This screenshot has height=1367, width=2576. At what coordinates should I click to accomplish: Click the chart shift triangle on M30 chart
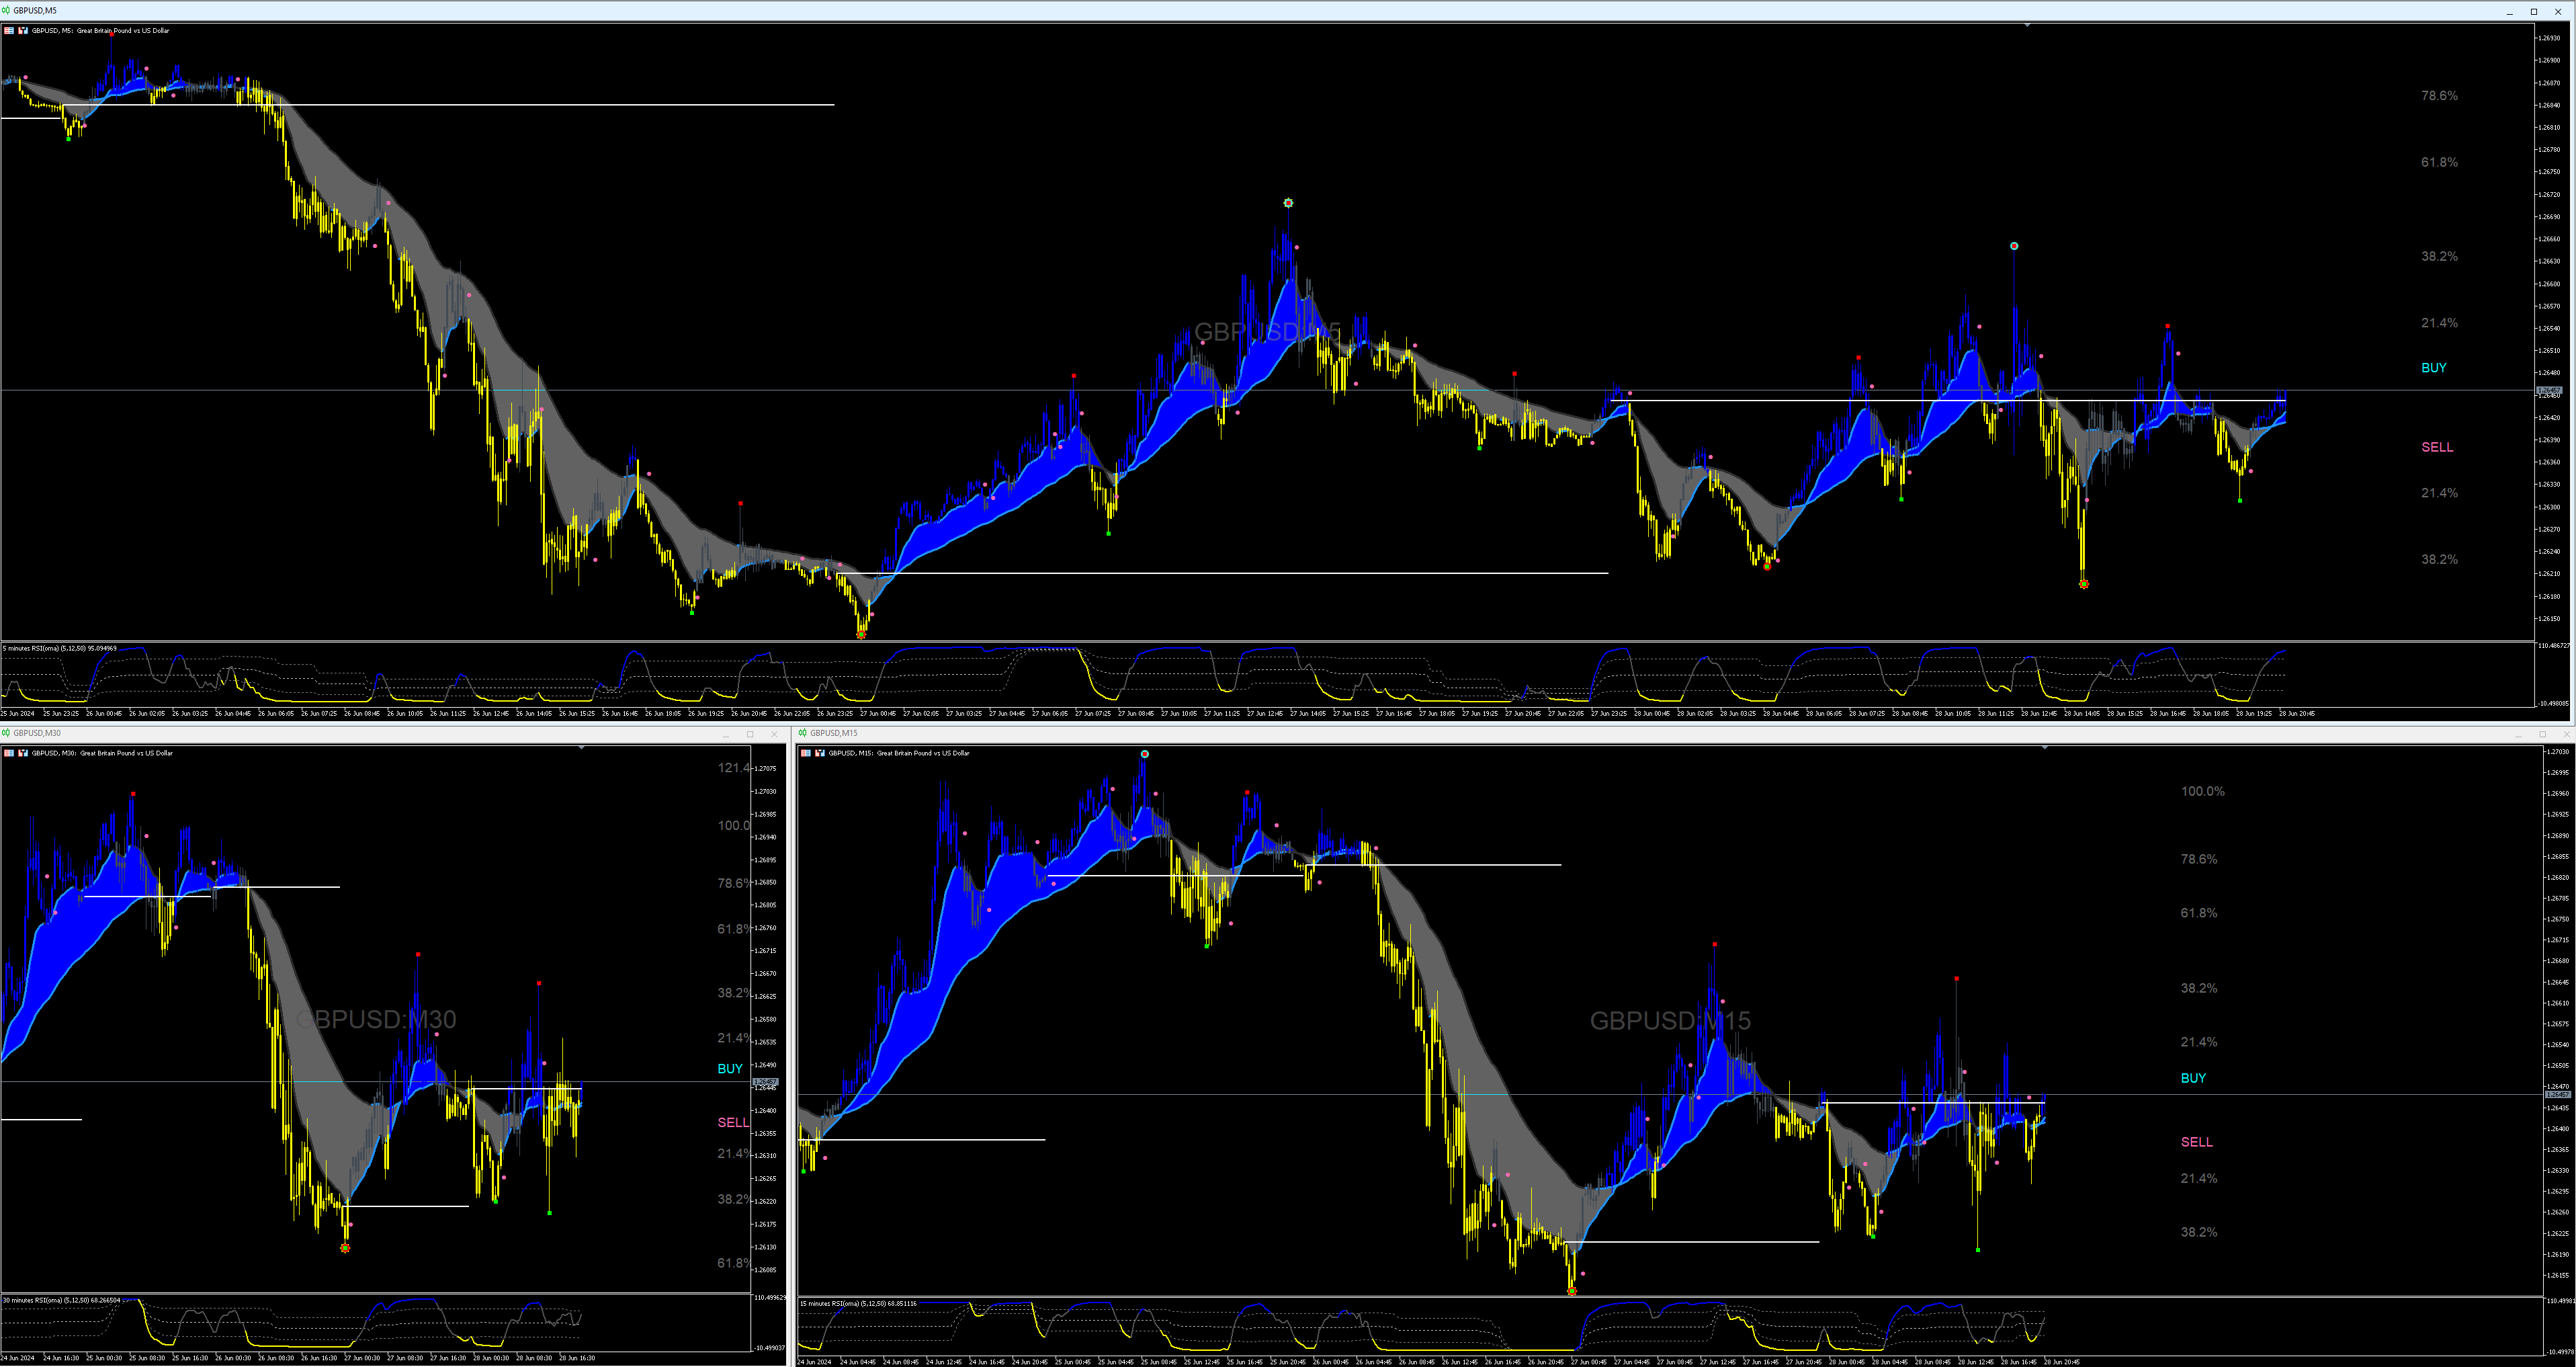[x=582, y=747]
